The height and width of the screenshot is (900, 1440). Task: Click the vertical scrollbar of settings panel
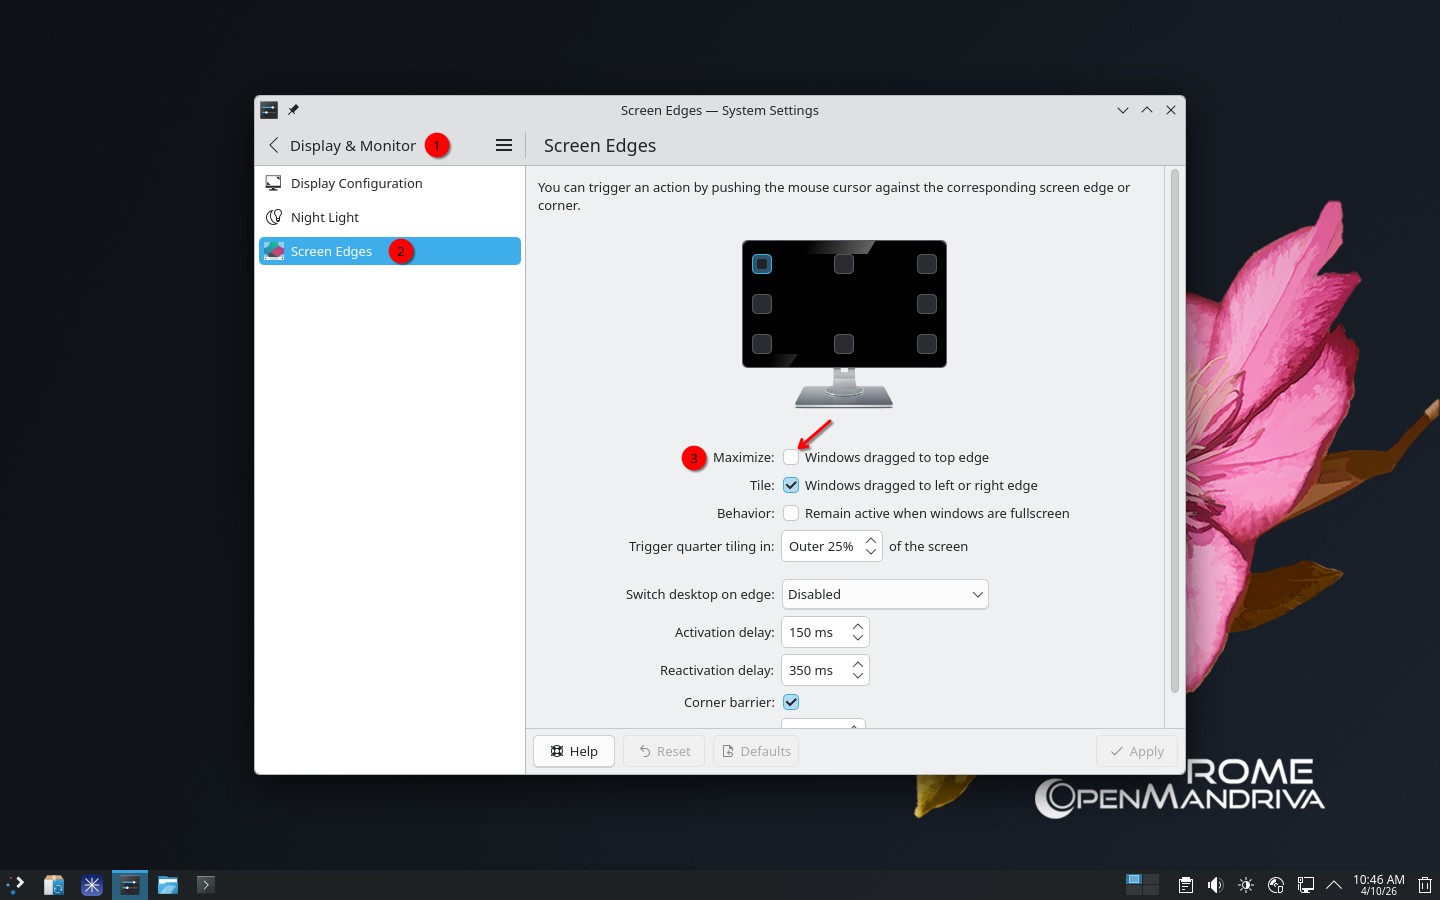tap(1174, 430)
